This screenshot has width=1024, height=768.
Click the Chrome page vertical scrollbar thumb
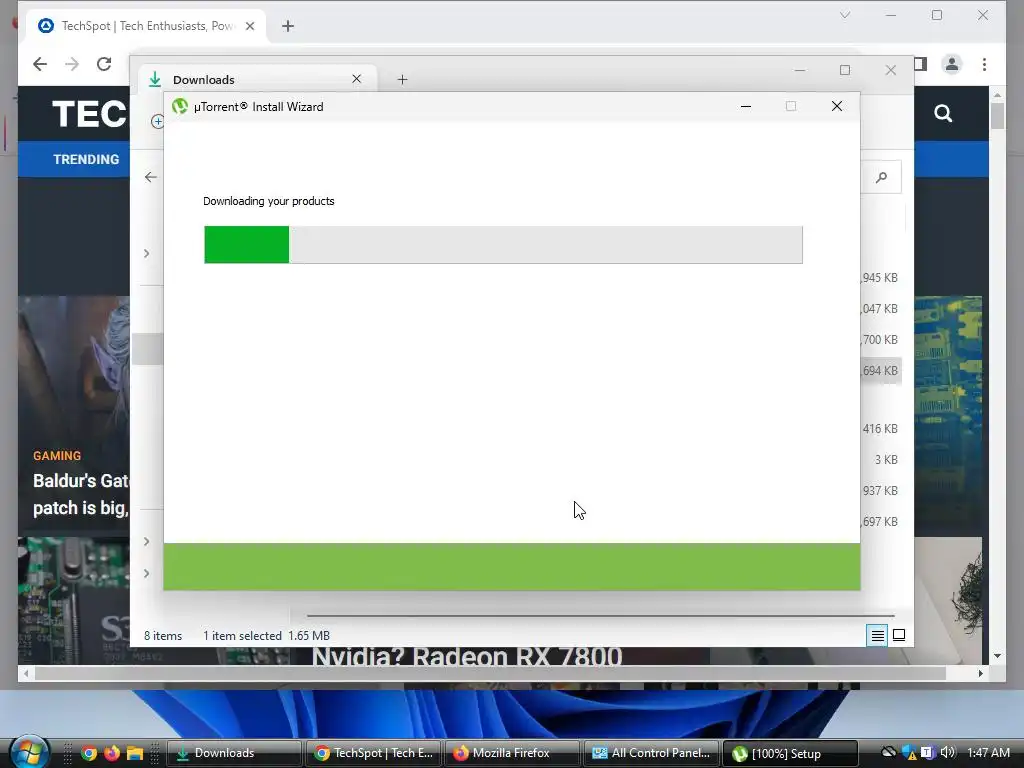[997, 117]
